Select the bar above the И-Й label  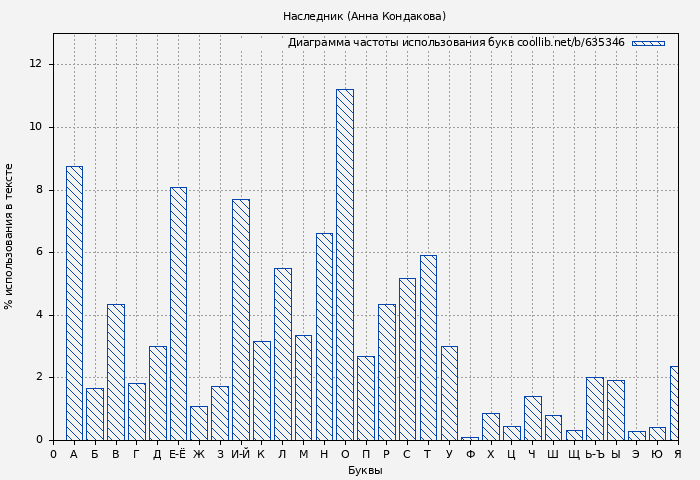[240, 320]
